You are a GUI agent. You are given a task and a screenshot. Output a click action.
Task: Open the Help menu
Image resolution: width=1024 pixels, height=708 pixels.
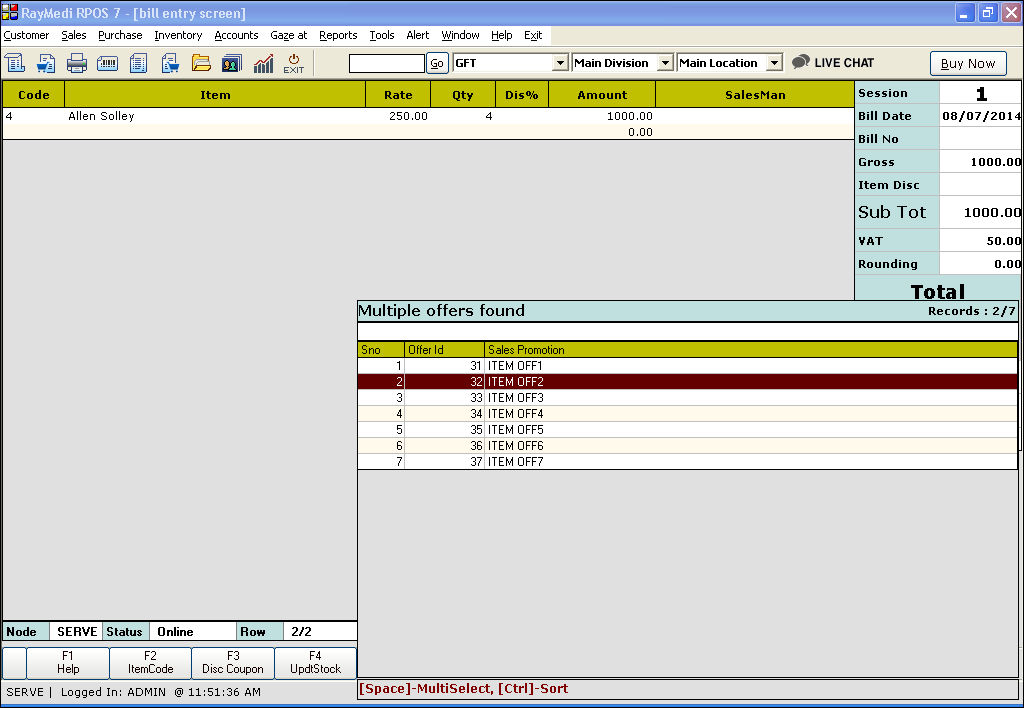(x=502, y=35)
